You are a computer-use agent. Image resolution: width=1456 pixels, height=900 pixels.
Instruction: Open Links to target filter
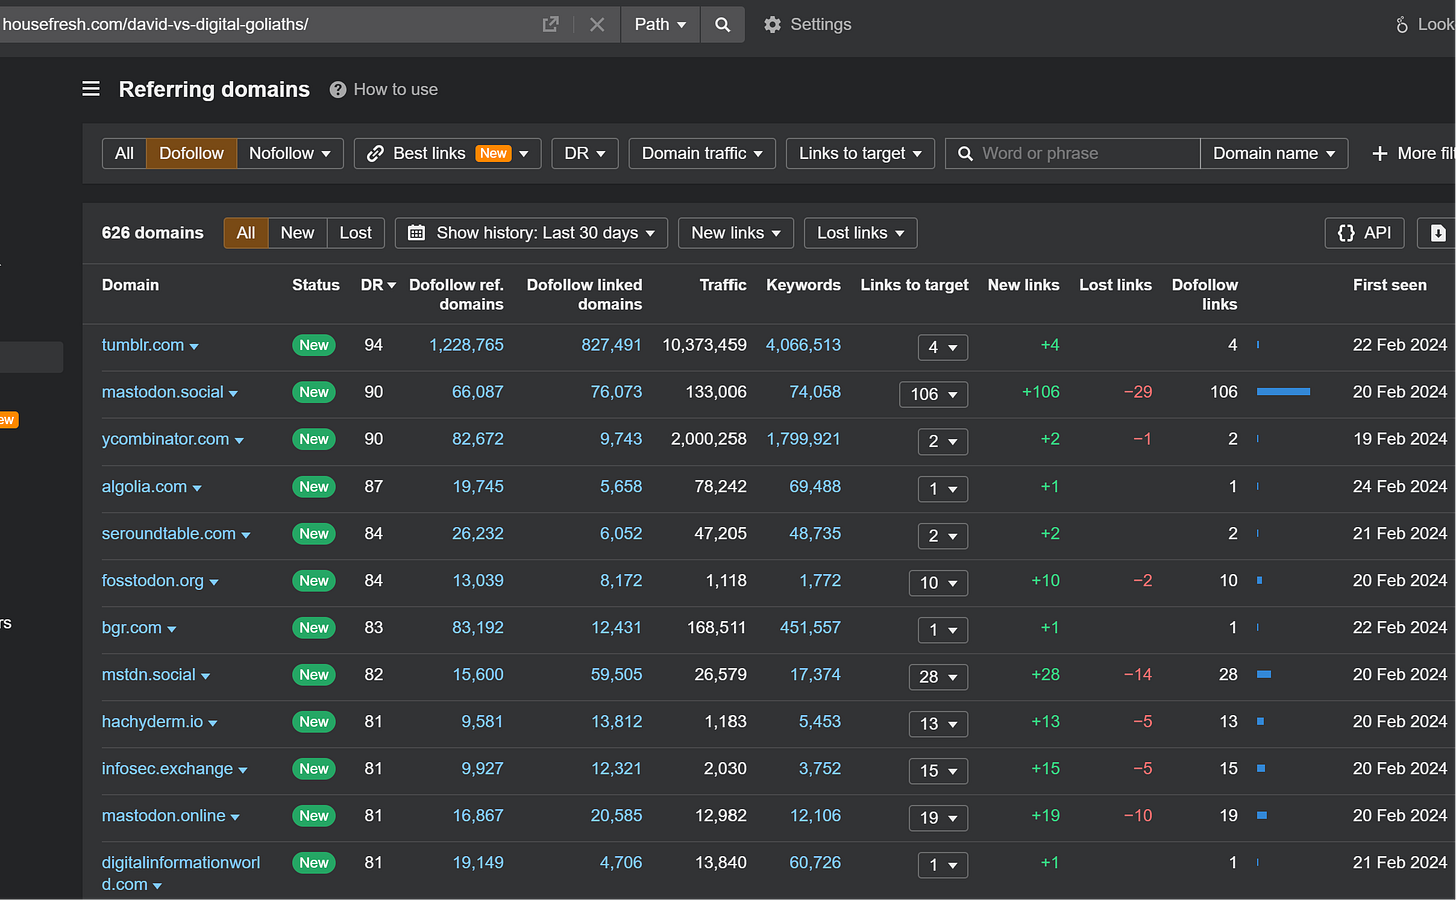click(x=860, y=153)
